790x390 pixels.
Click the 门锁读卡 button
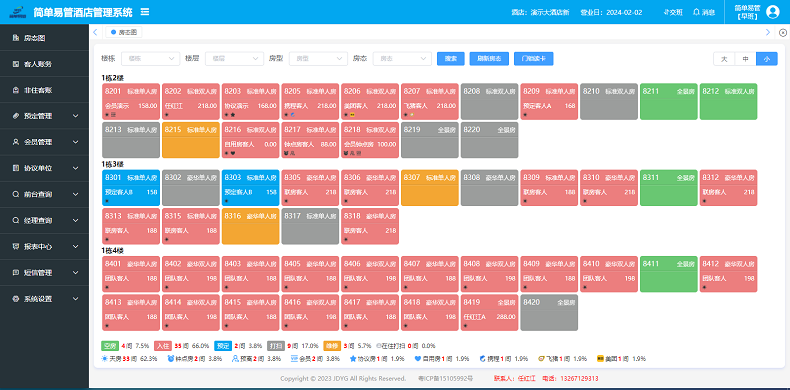534,58
